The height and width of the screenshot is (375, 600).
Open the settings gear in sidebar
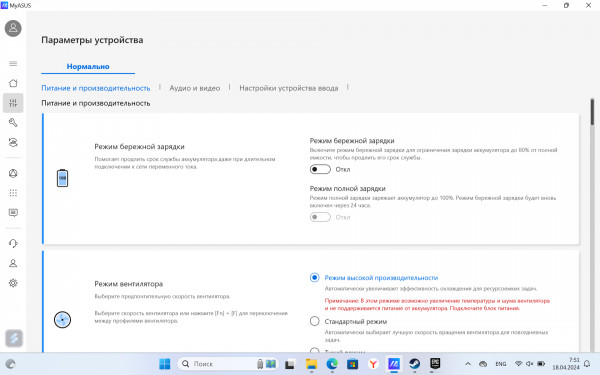(x=13, y=283)
